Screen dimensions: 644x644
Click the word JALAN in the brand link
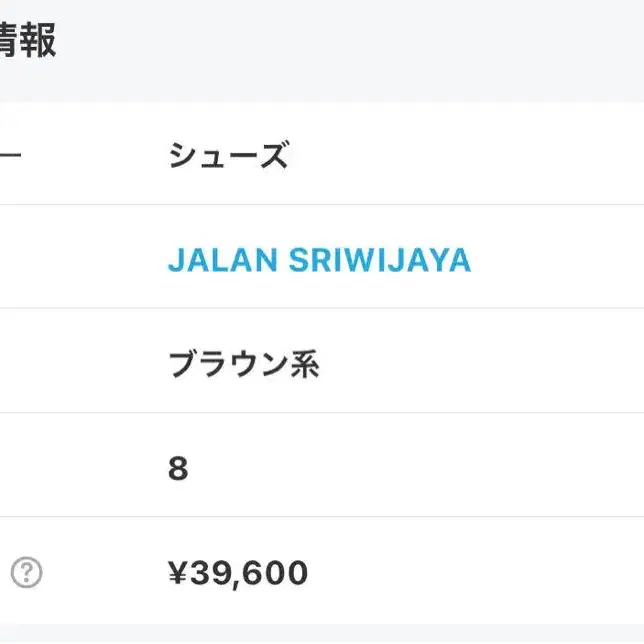(x=223, y=260)
